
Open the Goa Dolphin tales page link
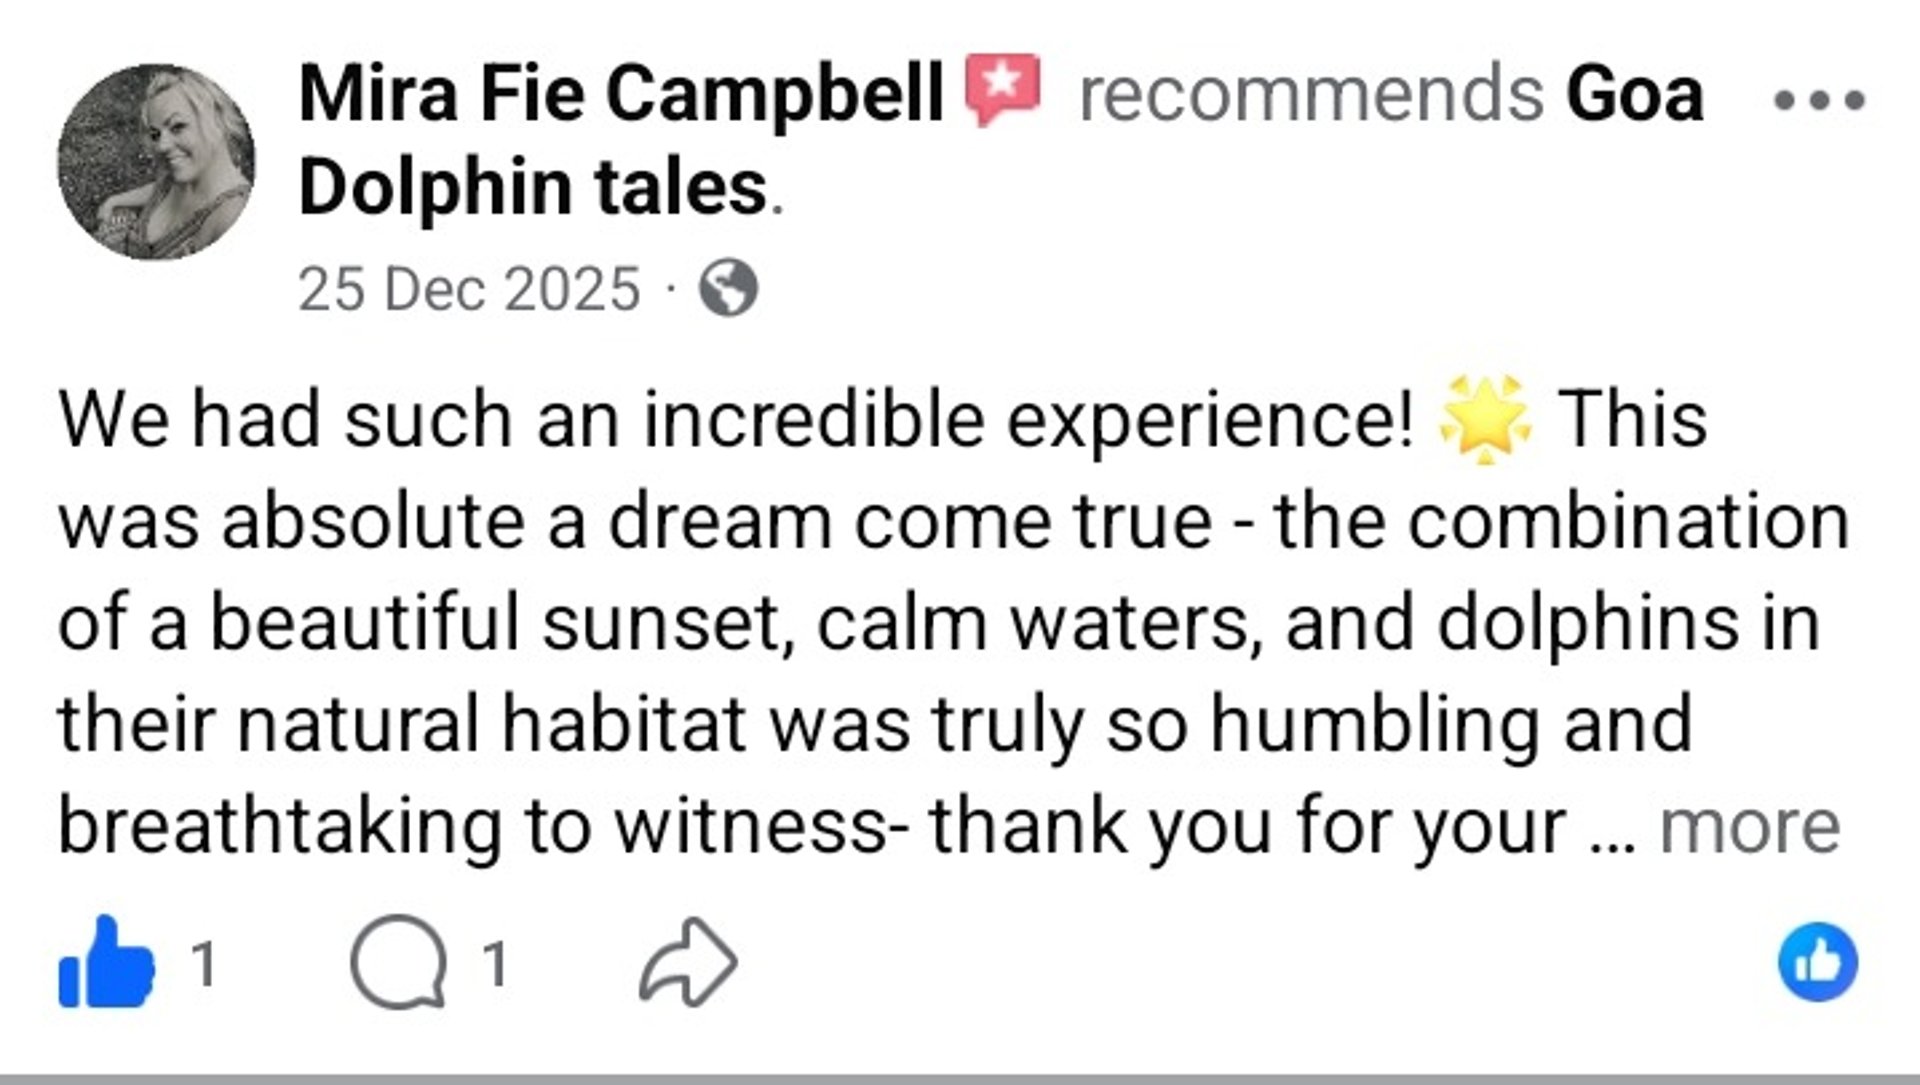pos(533,187)
